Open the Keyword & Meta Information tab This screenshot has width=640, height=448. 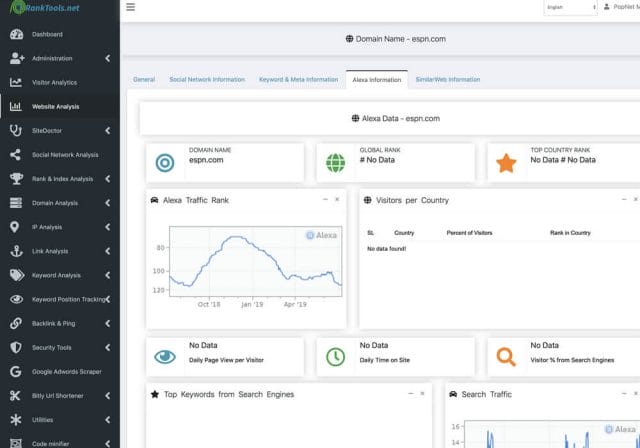coord(298,79)
